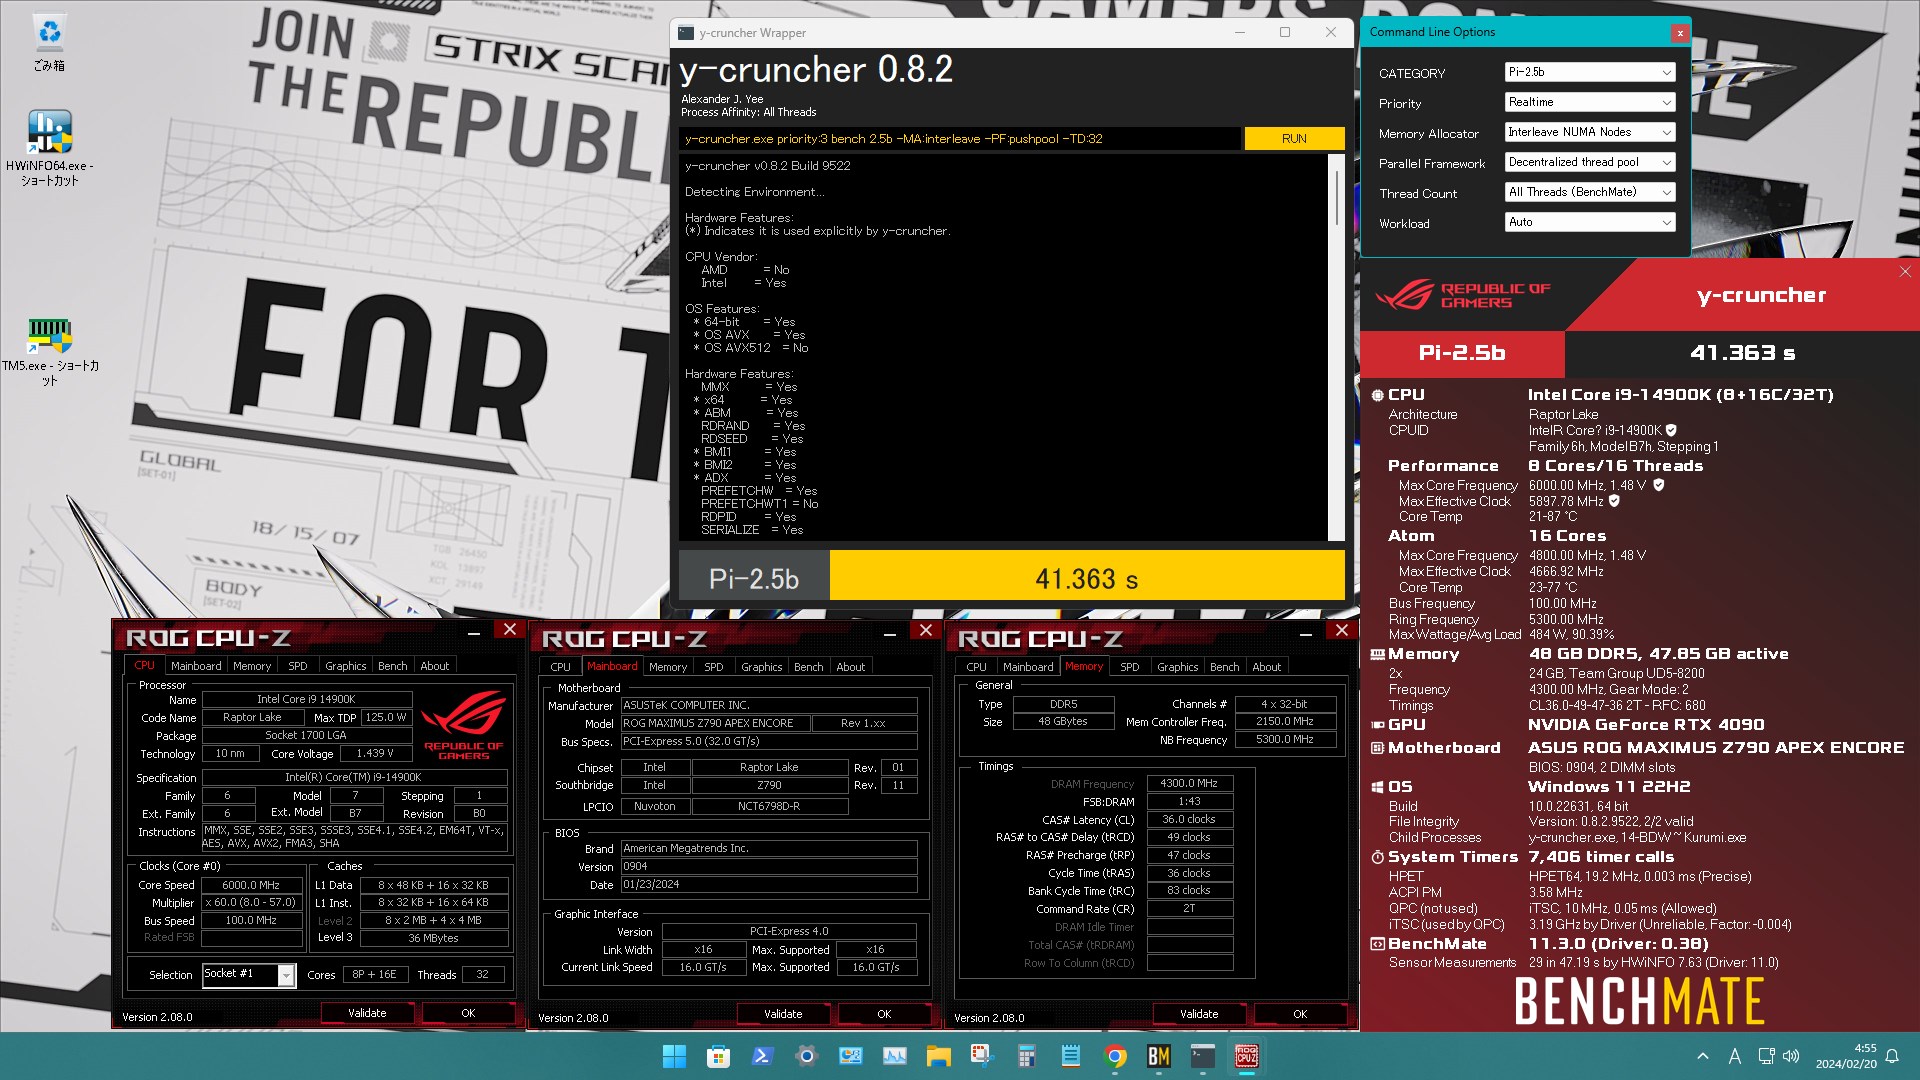Open the Settings gear icon in the taskbar
The height and width of the screenshot is (1080, 1920).
coord(806,1056)
